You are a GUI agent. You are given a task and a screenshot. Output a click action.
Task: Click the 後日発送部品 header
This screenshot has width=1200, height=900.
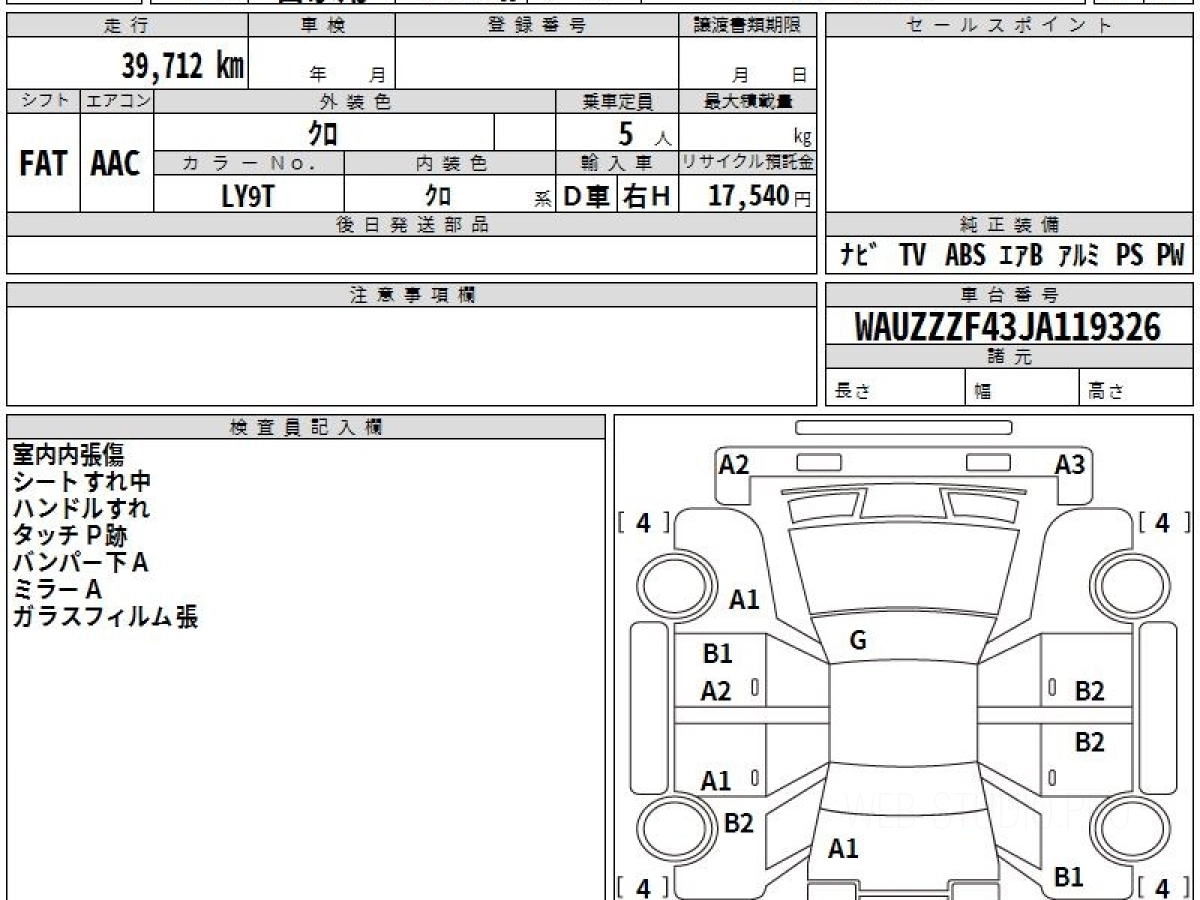(x=411, y=225)
